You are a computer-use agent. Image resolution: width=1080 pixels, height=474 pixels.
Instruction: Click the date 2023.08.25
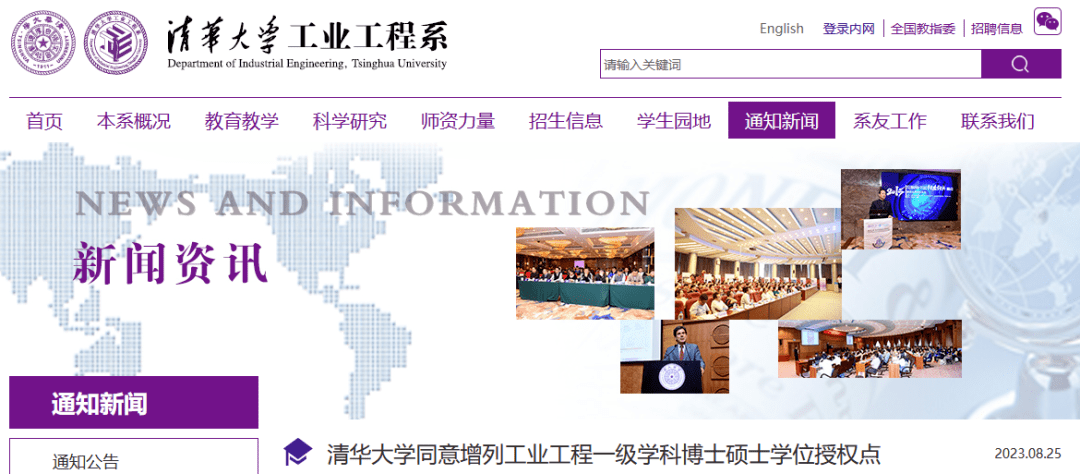pos(1028,454)
